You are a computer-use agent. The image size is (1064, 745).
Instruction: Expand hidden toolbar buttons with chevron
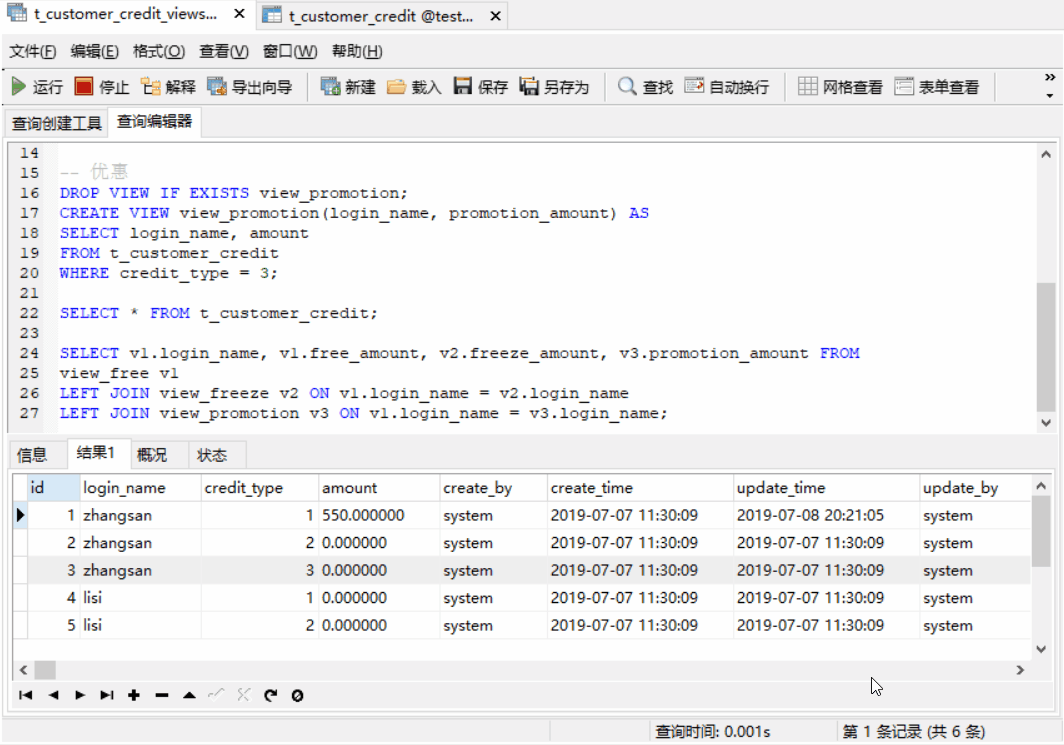[x=1049, y=76]
